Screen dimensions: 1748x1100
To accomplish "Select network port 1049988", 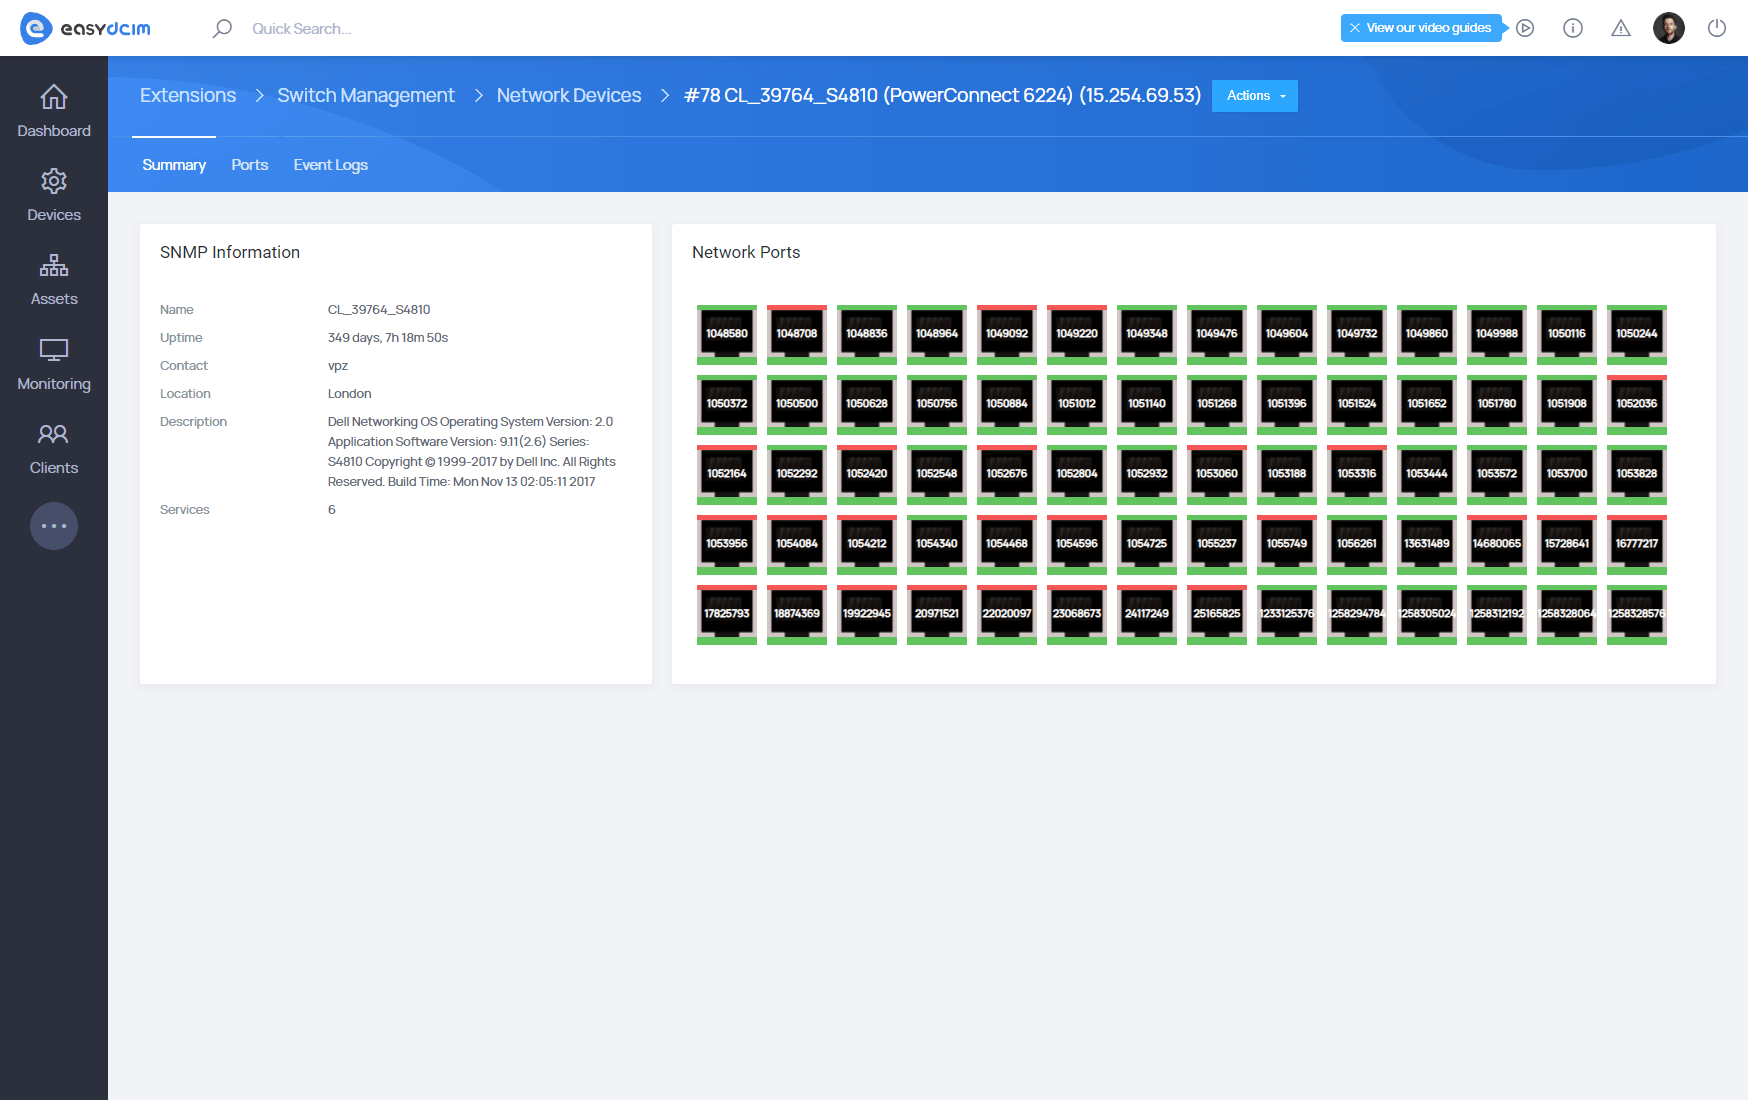I will pyautogui.click(x=1497, y=334).
